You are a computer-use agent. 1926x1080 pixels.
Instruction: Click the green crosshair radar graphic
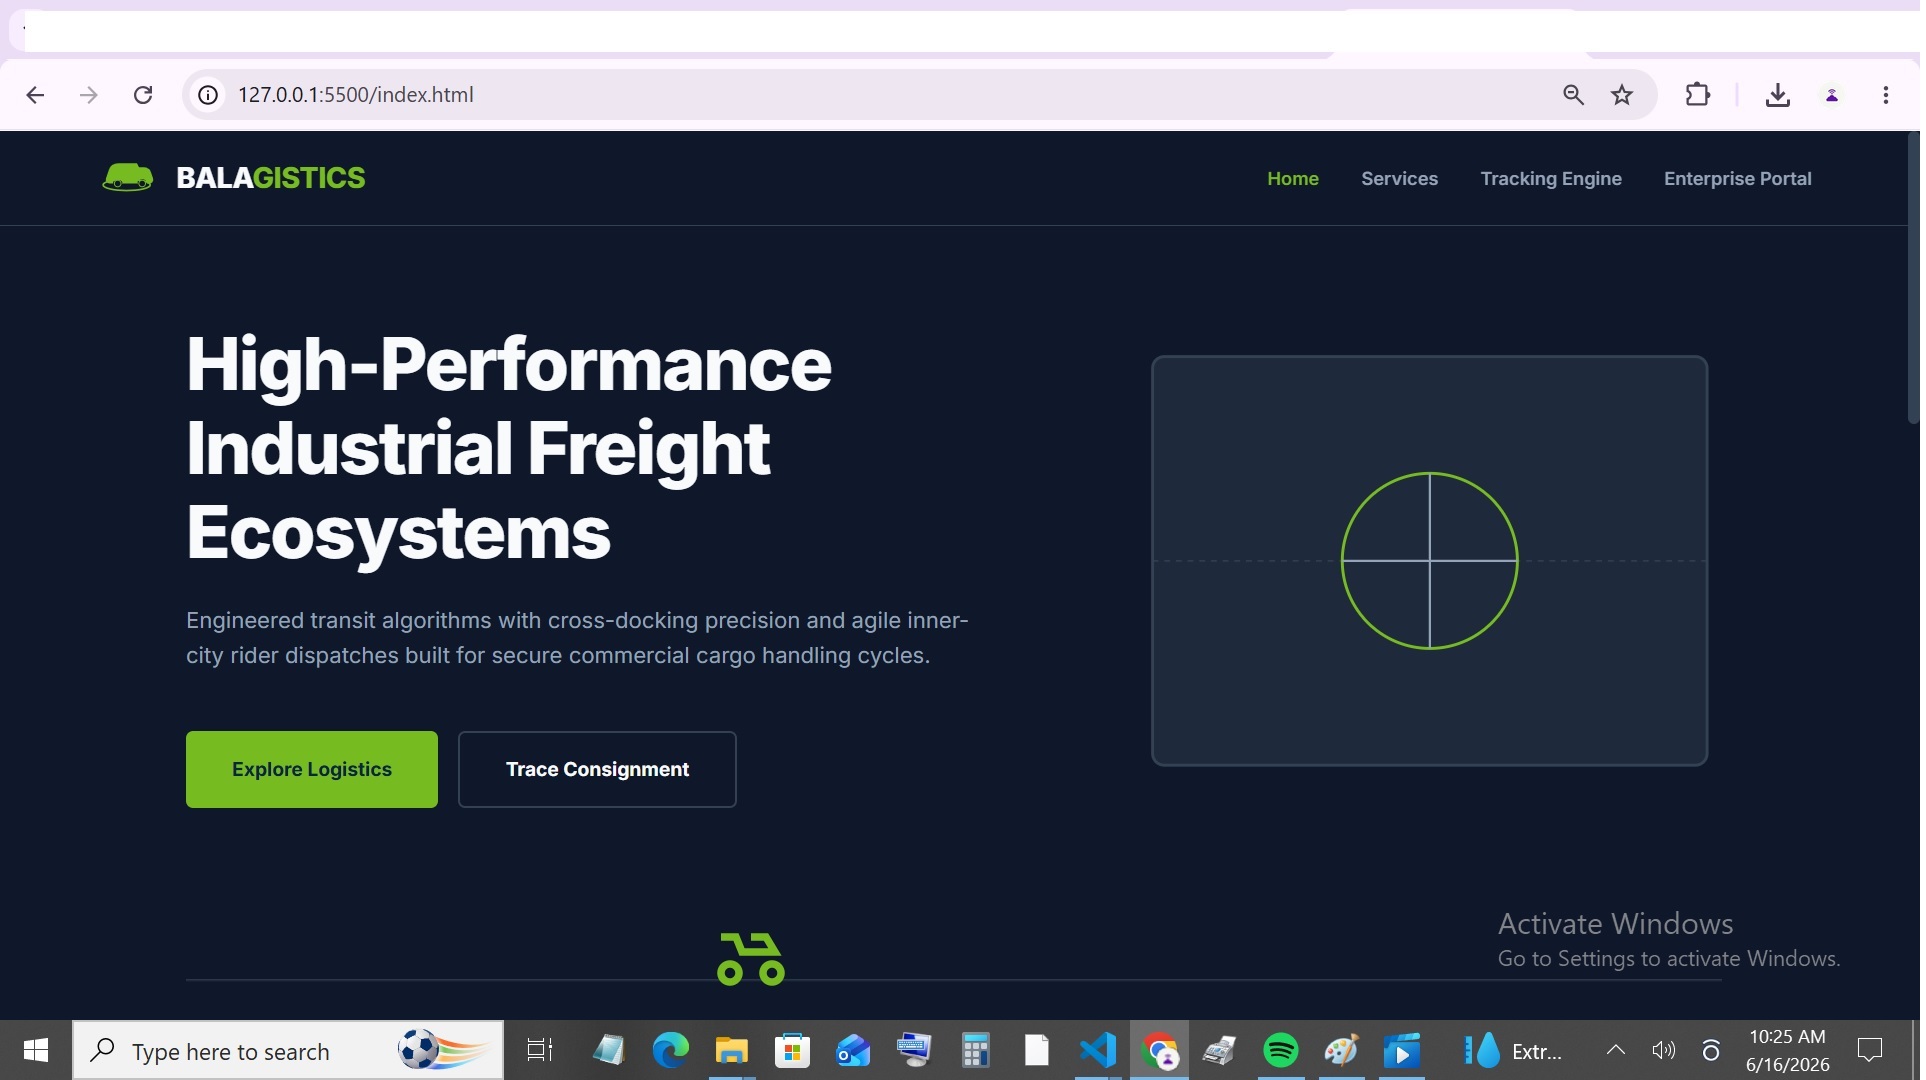pos(1429,561)
